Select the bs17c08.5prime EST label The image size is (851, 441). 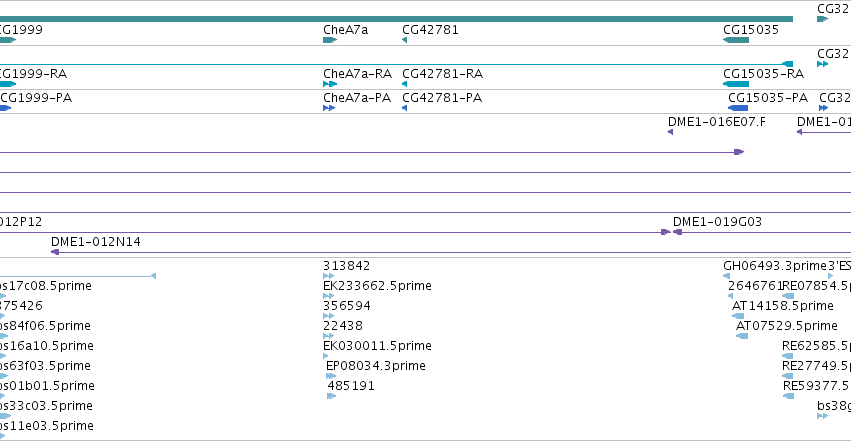pyautogui.click(x=46, y=286)
